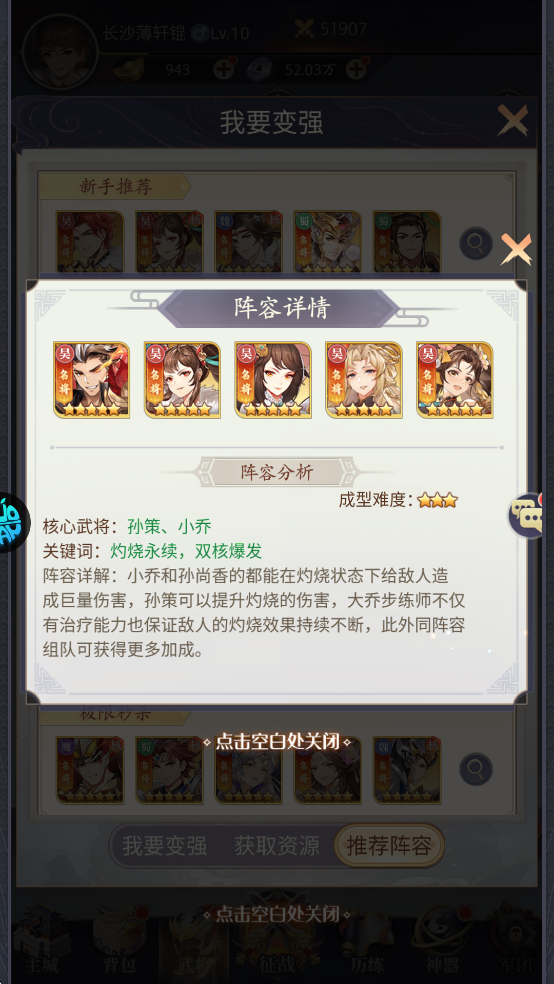Add more gold ingots with plus icon
Screen dimensions: 554x984
(223, 69)
